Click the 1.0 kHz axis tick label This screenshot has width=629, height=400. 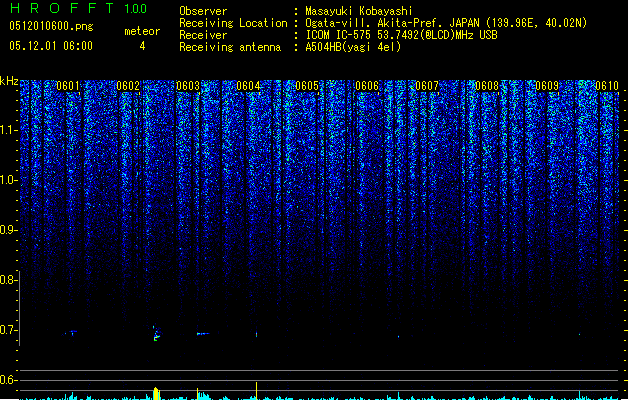click(x=8, y=180)
